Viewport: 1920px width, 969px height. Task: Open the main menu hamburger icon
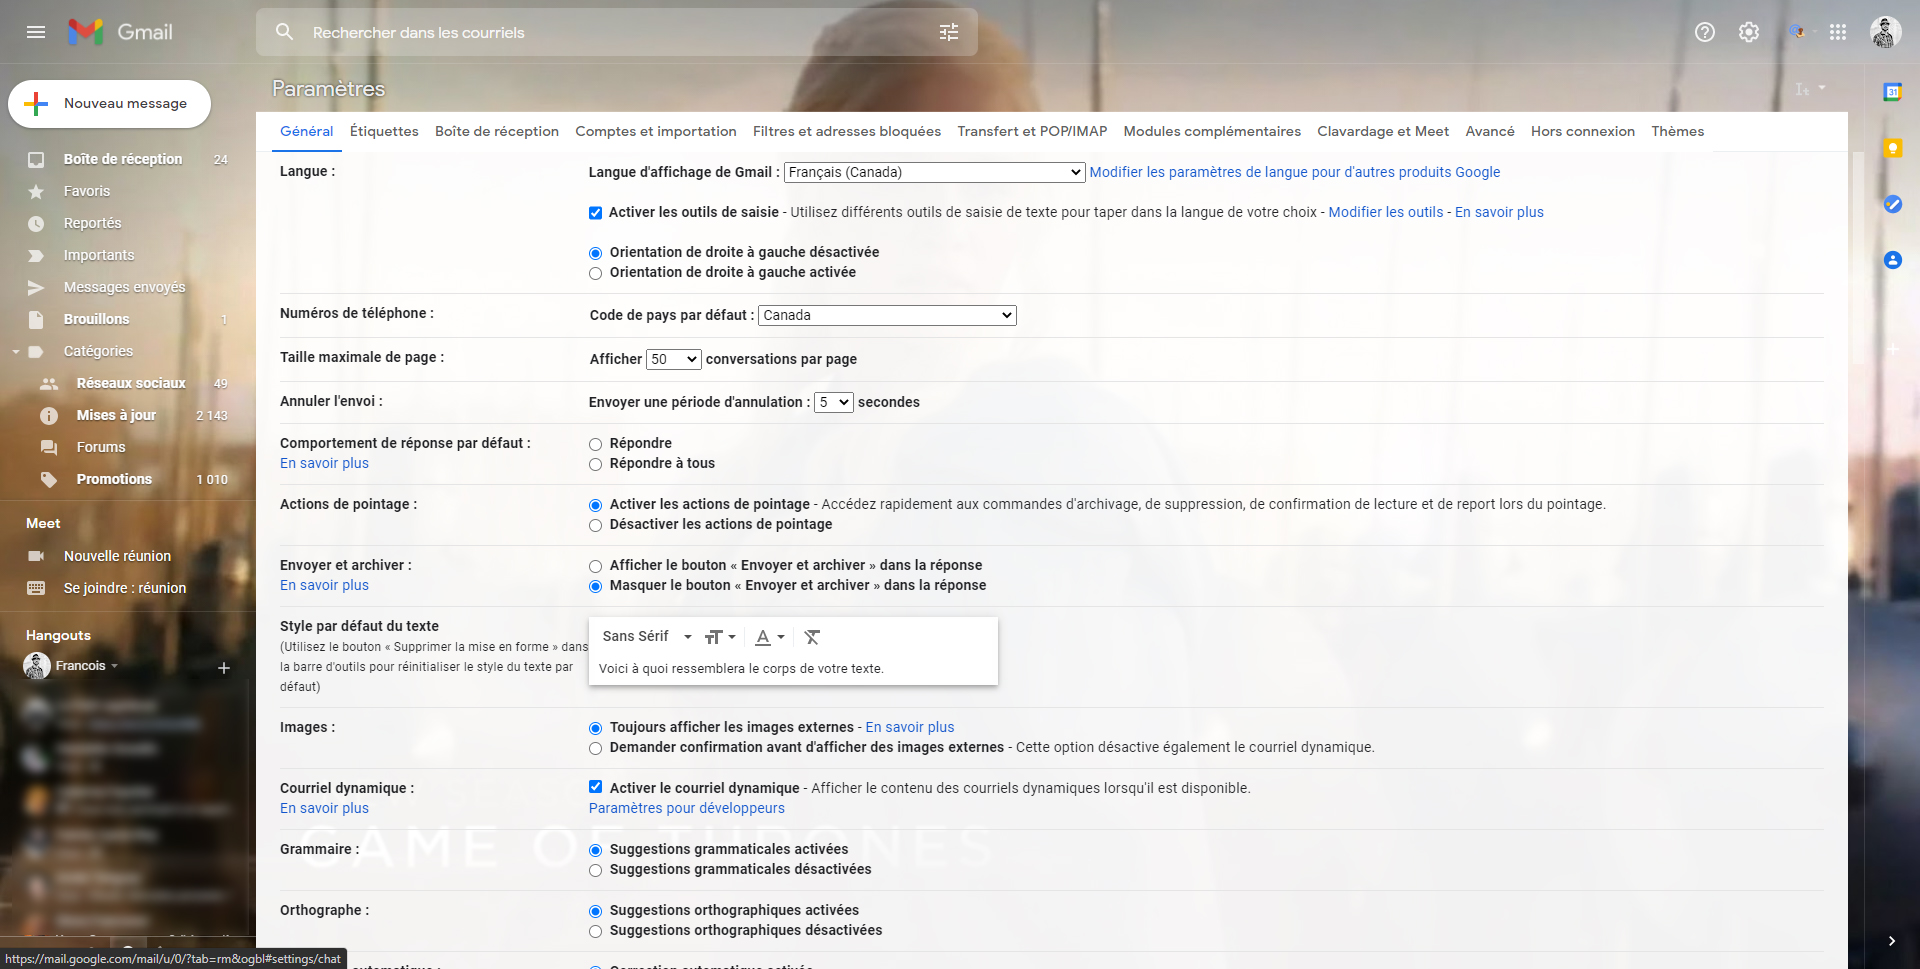(x=36, y=32)
